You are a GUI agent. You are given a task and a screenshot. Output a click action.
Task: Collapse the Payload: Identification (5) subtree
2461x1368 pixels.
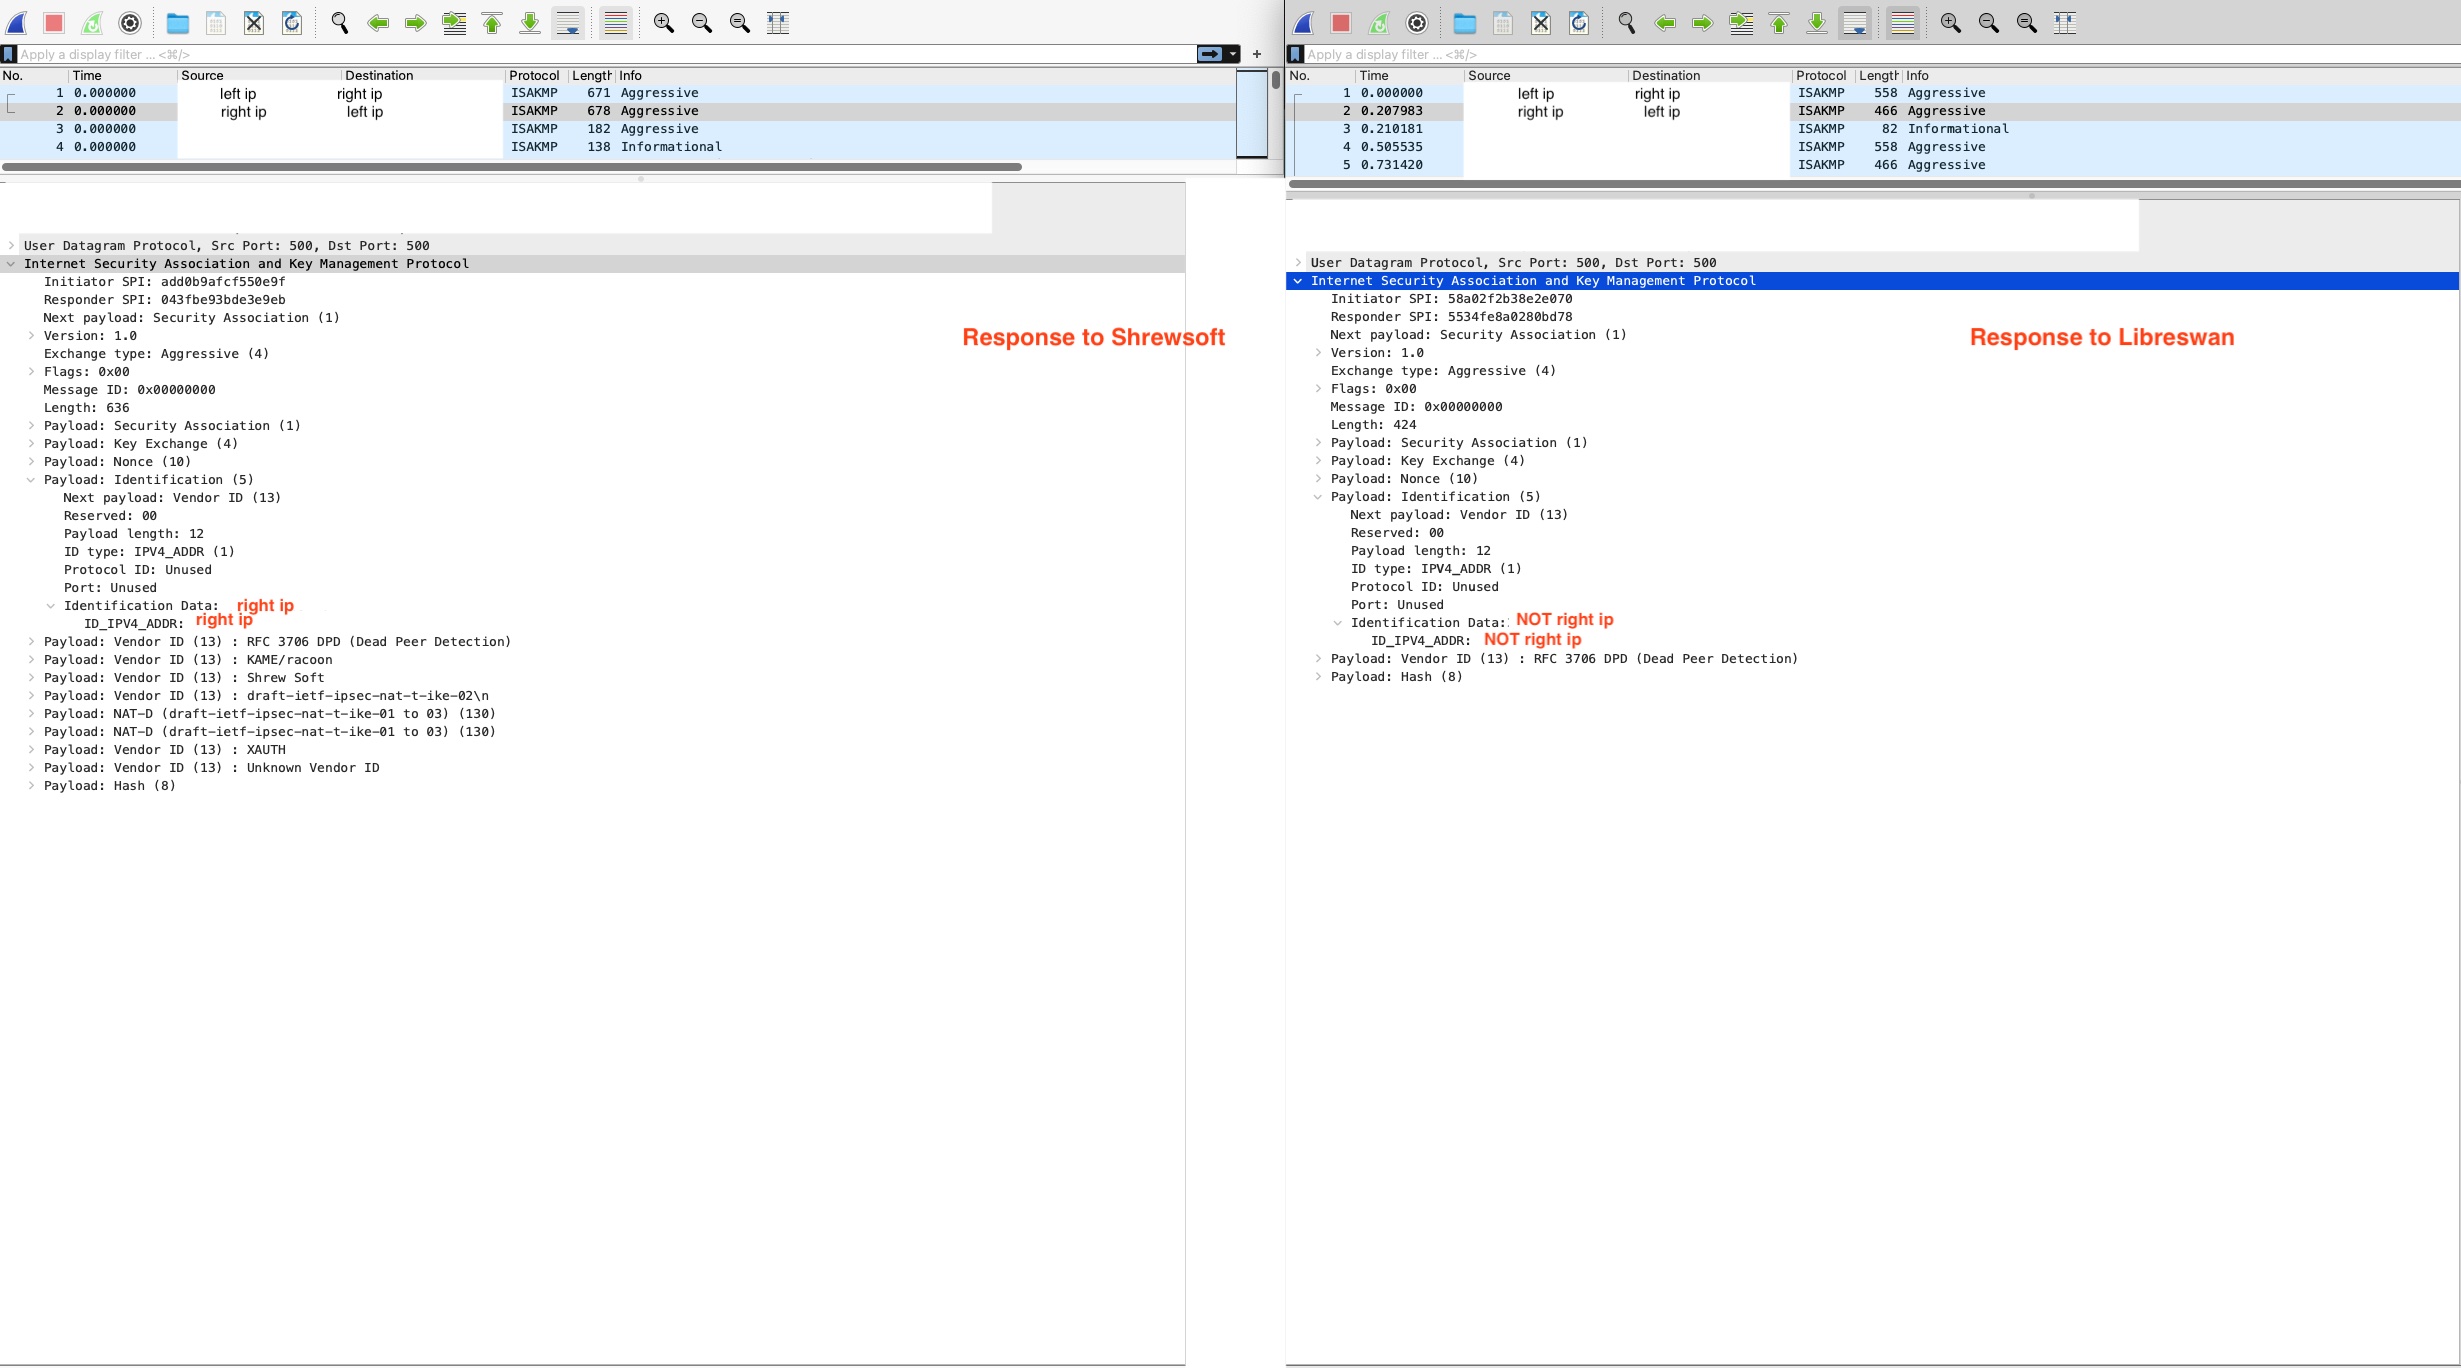[32, 480]
